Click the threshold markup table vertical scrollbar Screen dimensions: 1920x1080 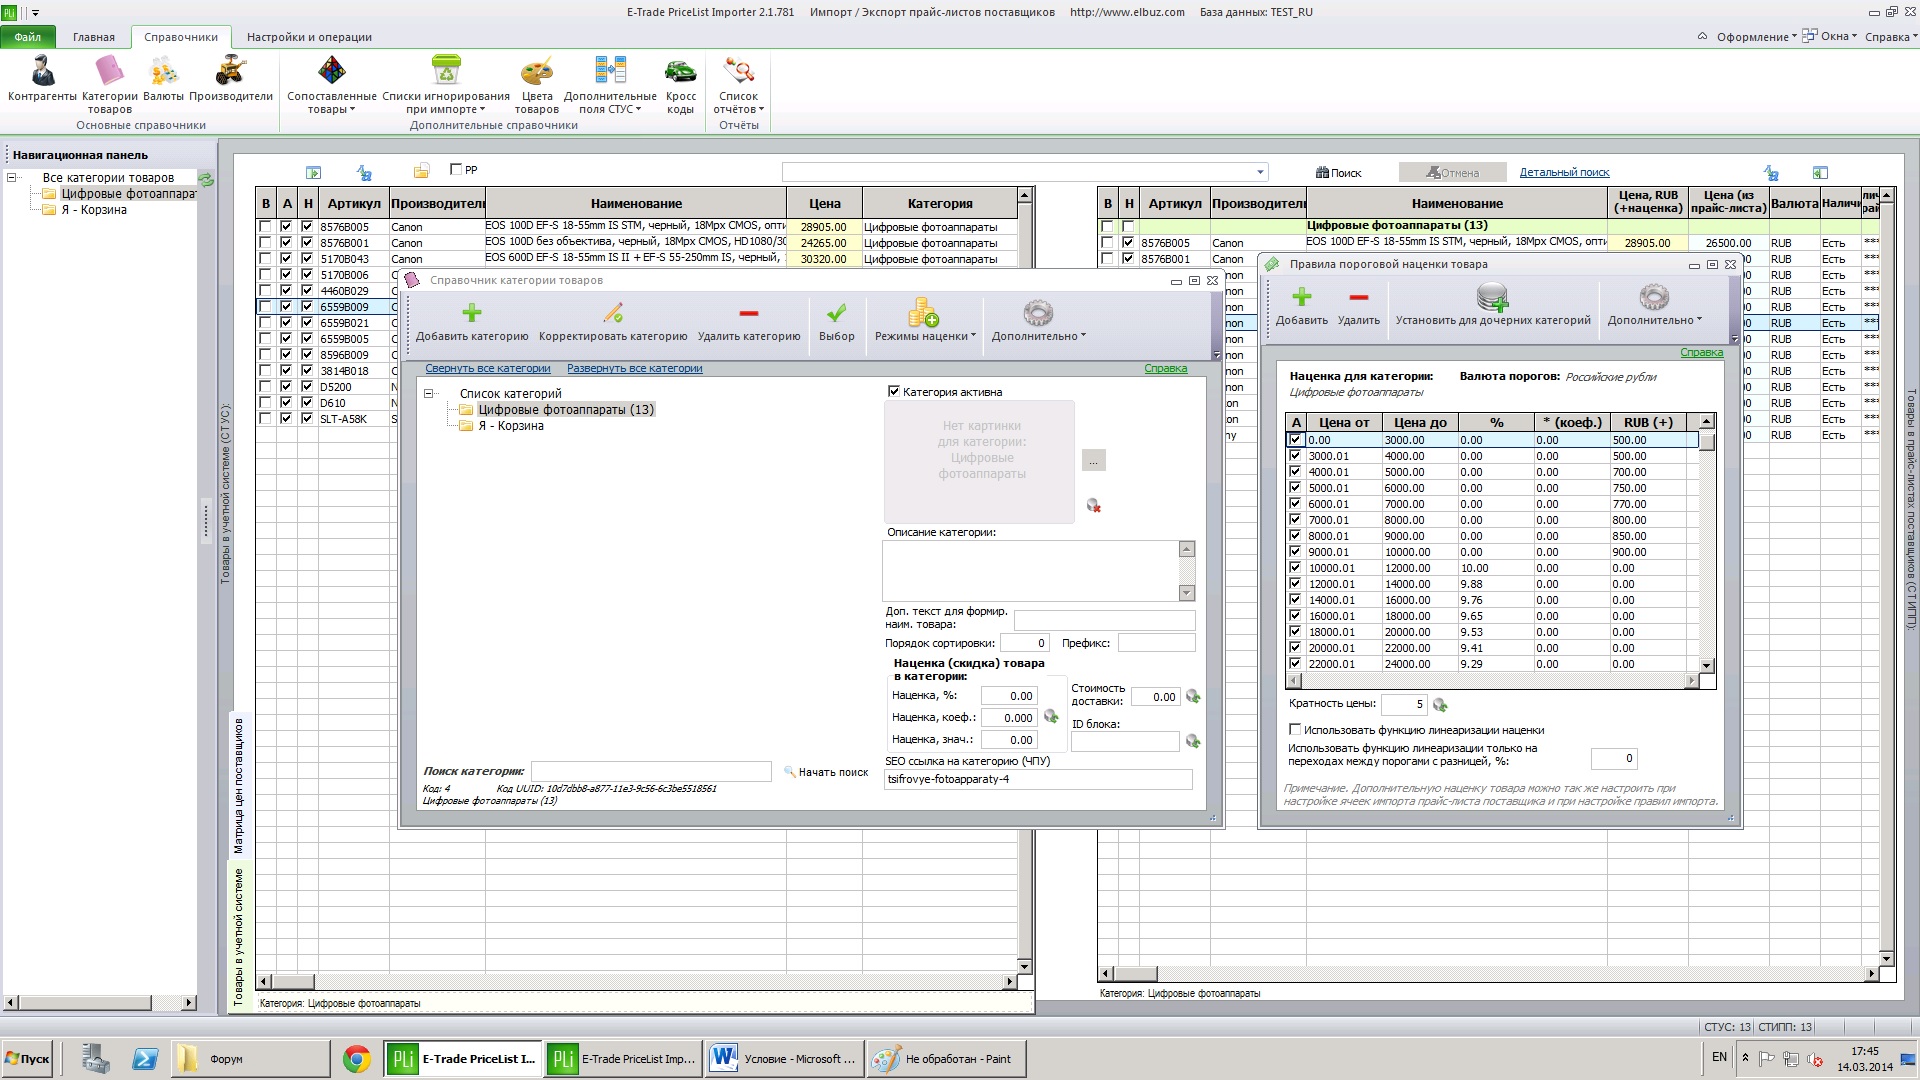tap(1707, 542)
